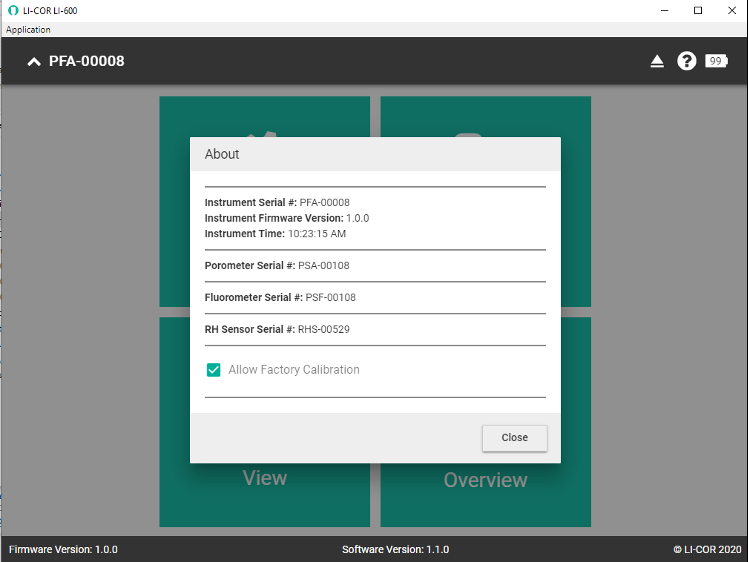Click the top-left tile behind the dialog
Viewport: 748px width, 562px height.
[264, 115]
